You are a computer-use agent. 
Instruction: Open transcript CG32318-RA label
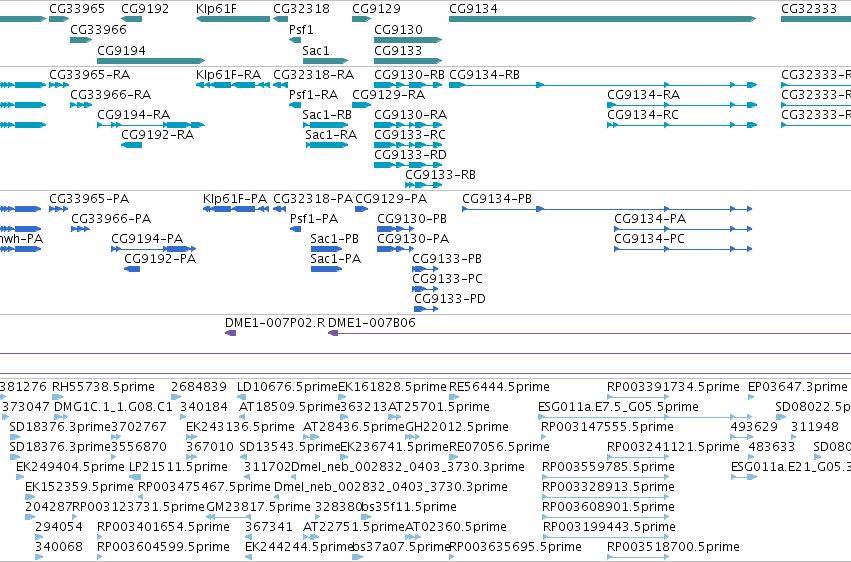tap(314, 74)
